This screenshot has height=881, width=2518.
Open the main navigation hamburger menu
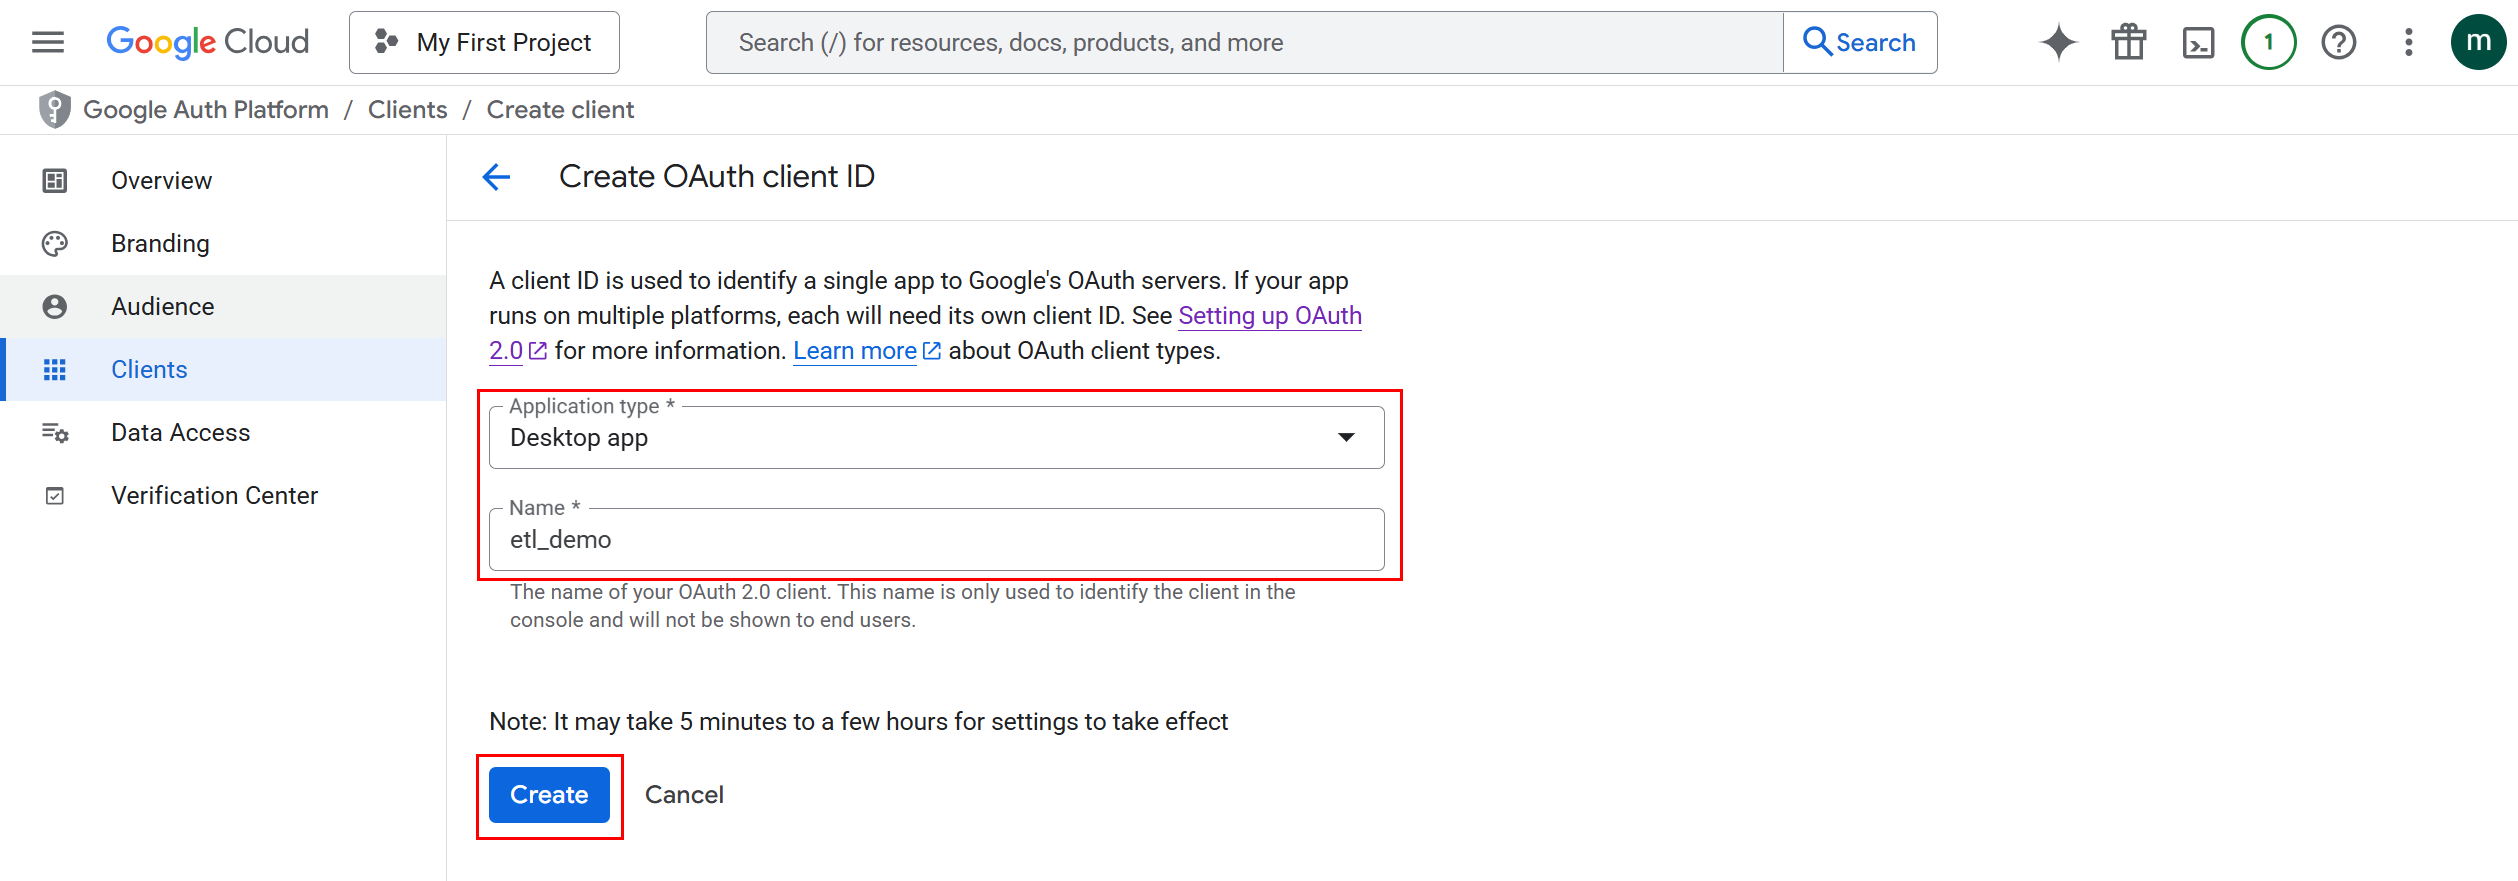48,42
